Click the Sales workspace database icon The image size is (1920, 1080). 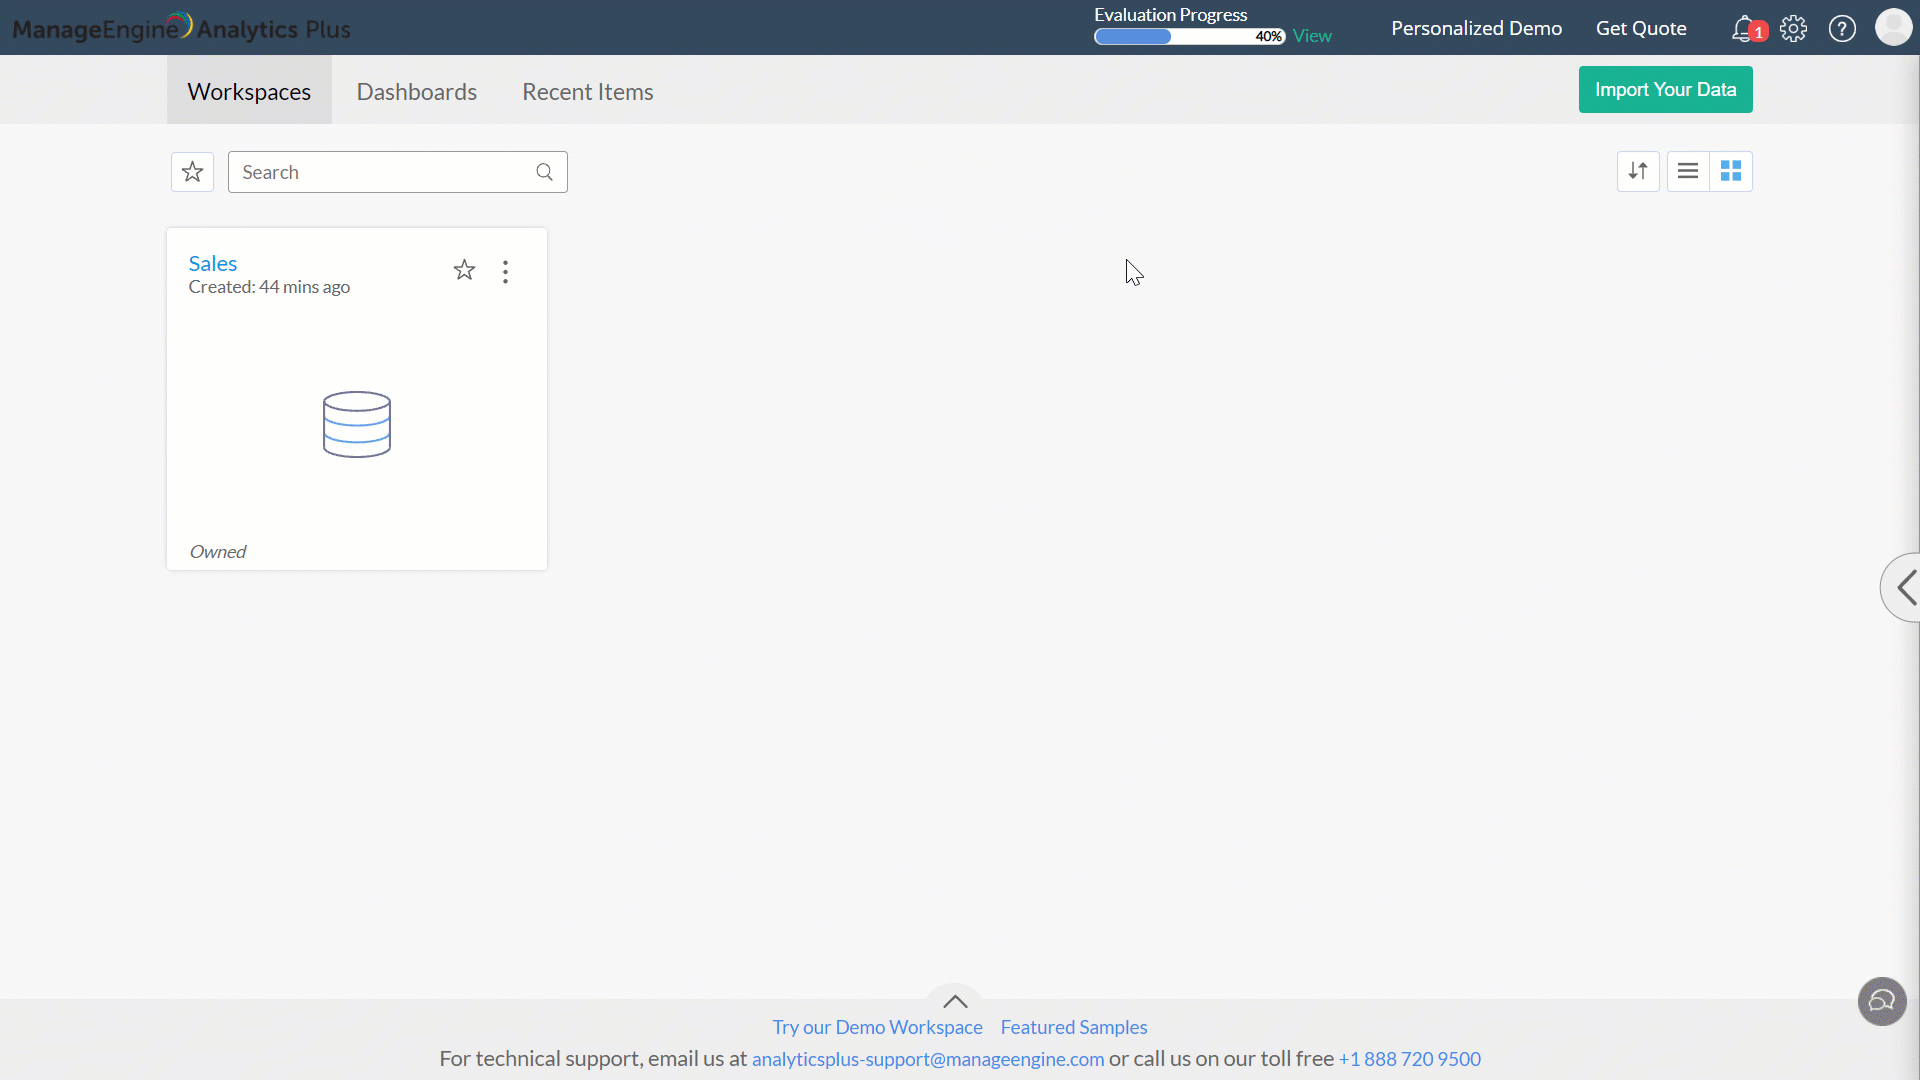(357, 425)
